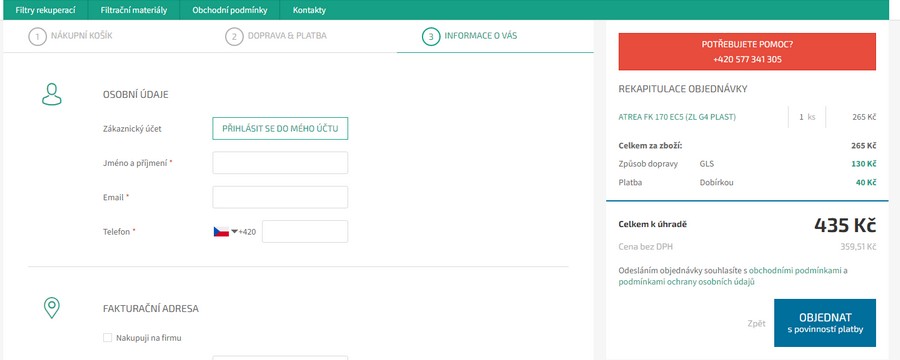The height and width of the screenshot is (360, 900).
Task: Focus the Jméno a příjmení field
Action: click(280, 162)
